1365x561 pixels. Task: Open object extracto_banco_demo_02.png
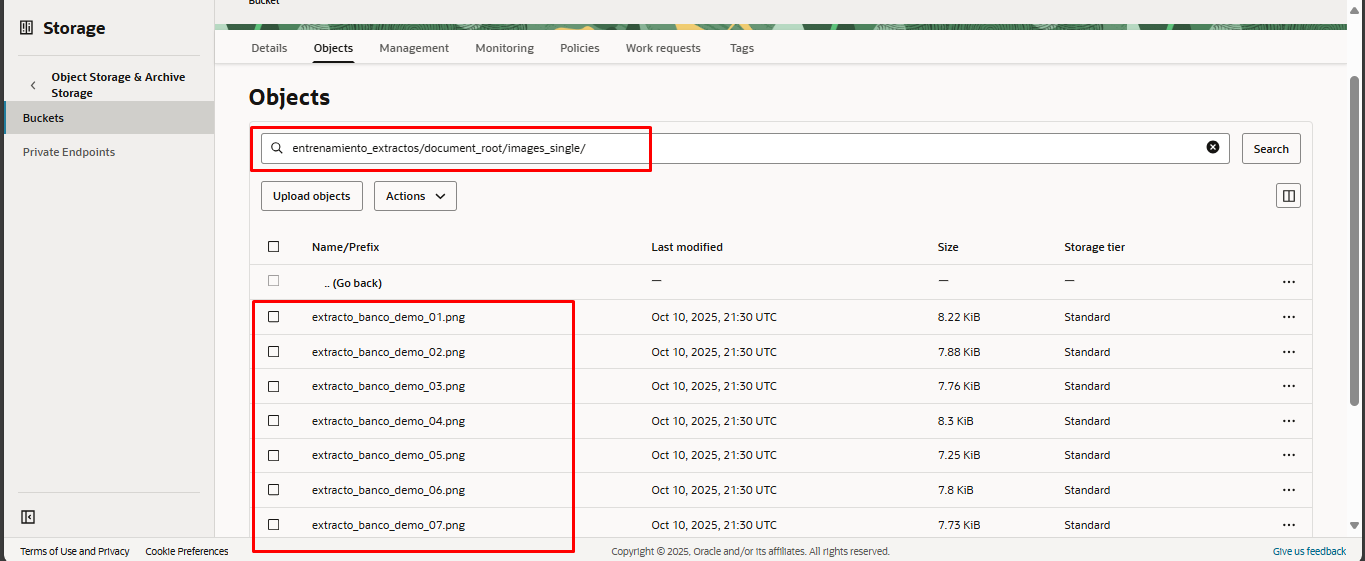click(x=388, y=352)
